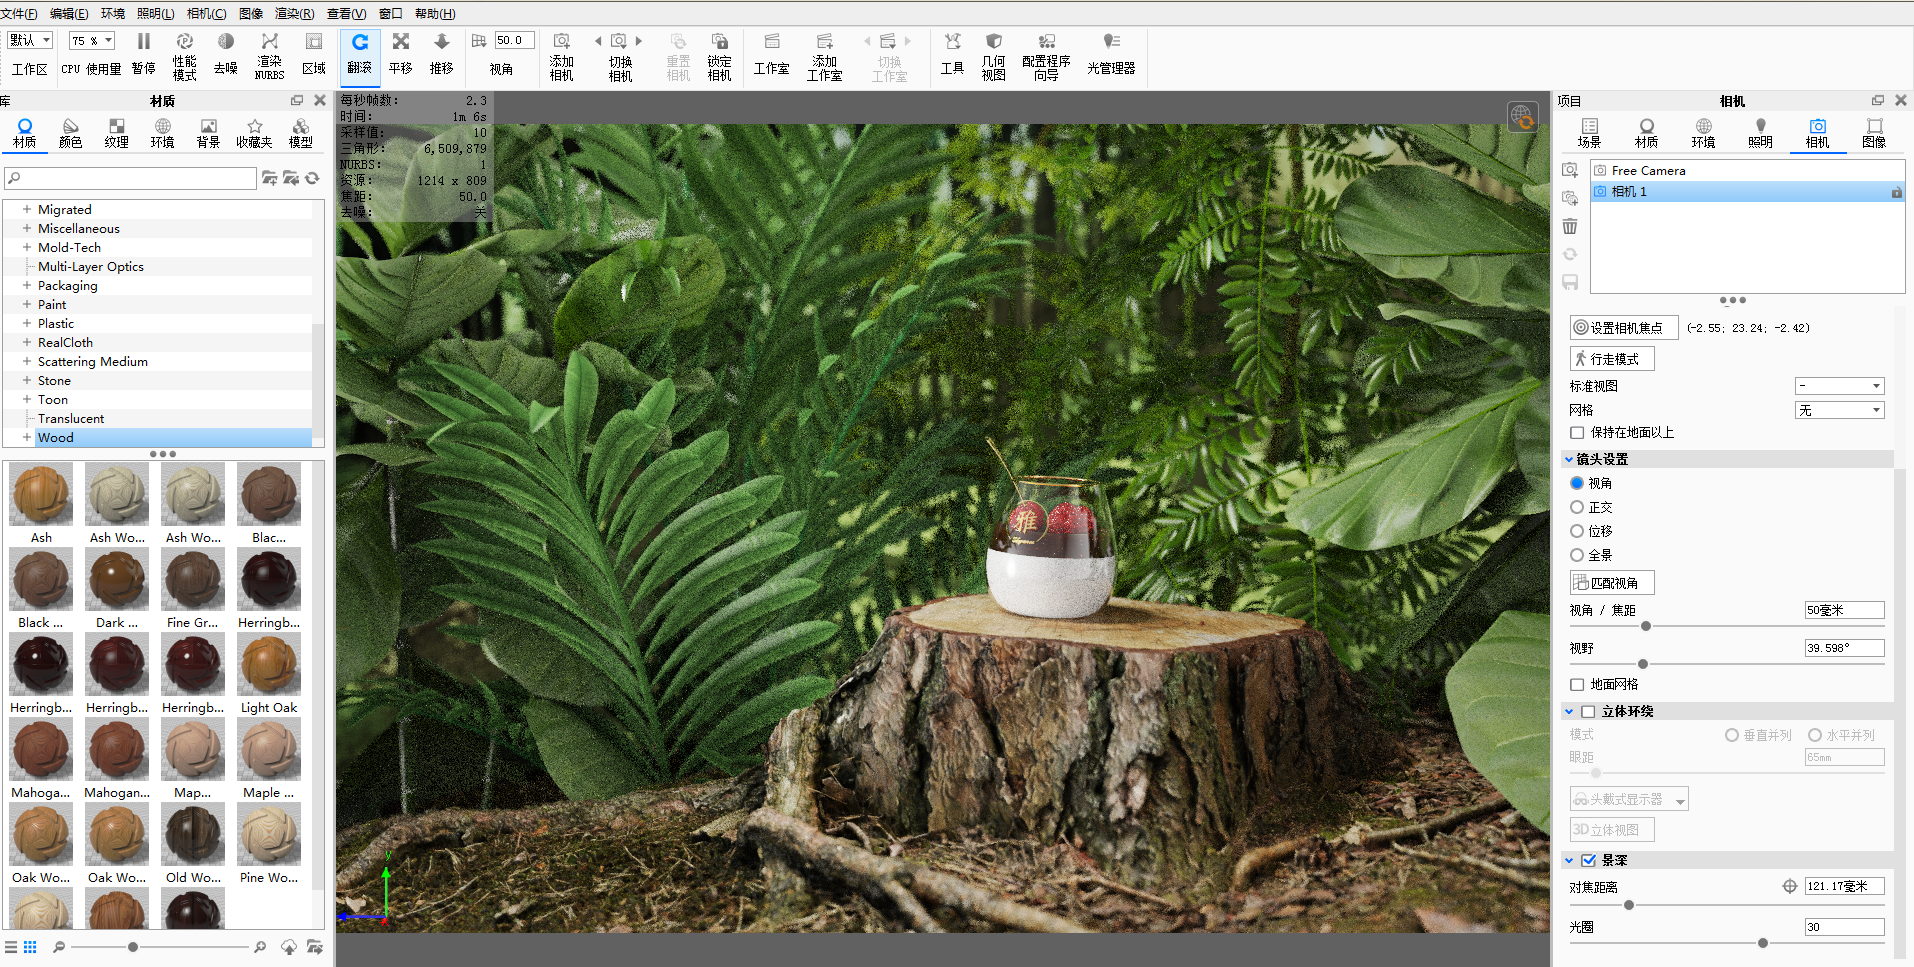This screenshot has width=1914, height=967.
Task: Click the 设置相机焦点 button
Action: pos(1623,327)
